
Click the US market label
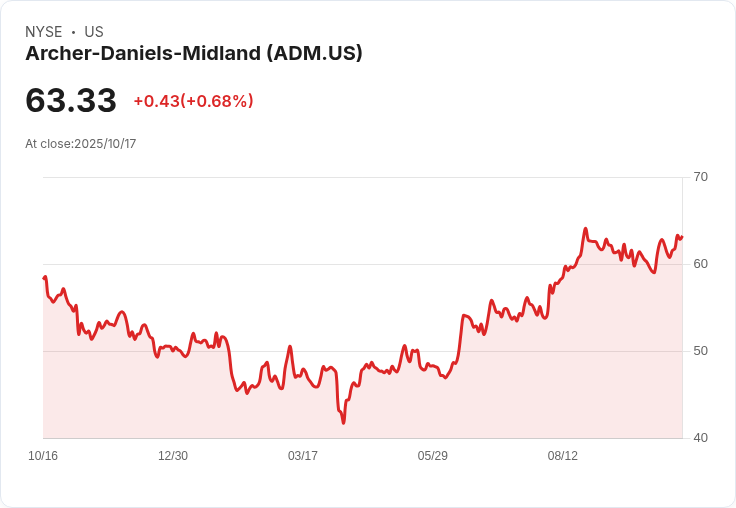[94, 32]
